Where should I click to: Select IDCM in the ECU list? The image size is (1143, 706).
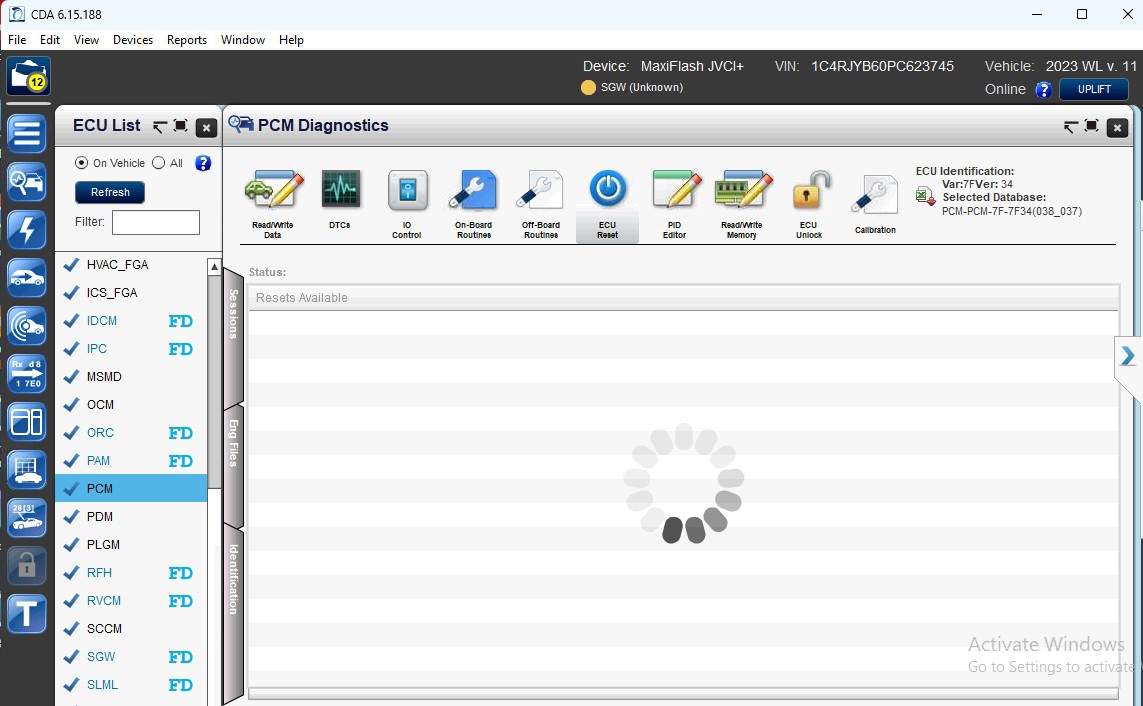131,321
